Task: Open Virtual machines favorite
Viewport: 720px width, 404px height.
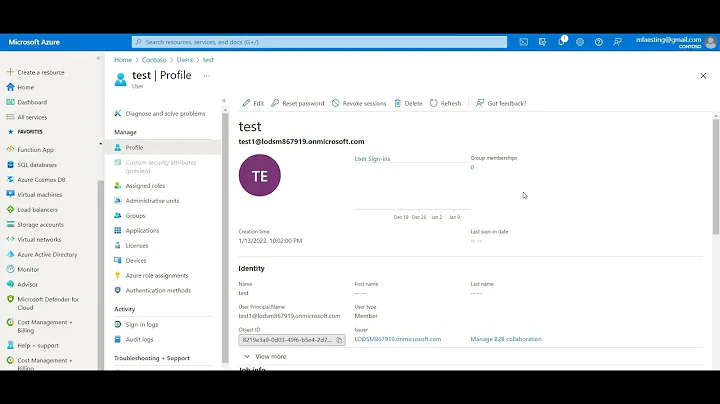Action: click(x=39, y=195)
